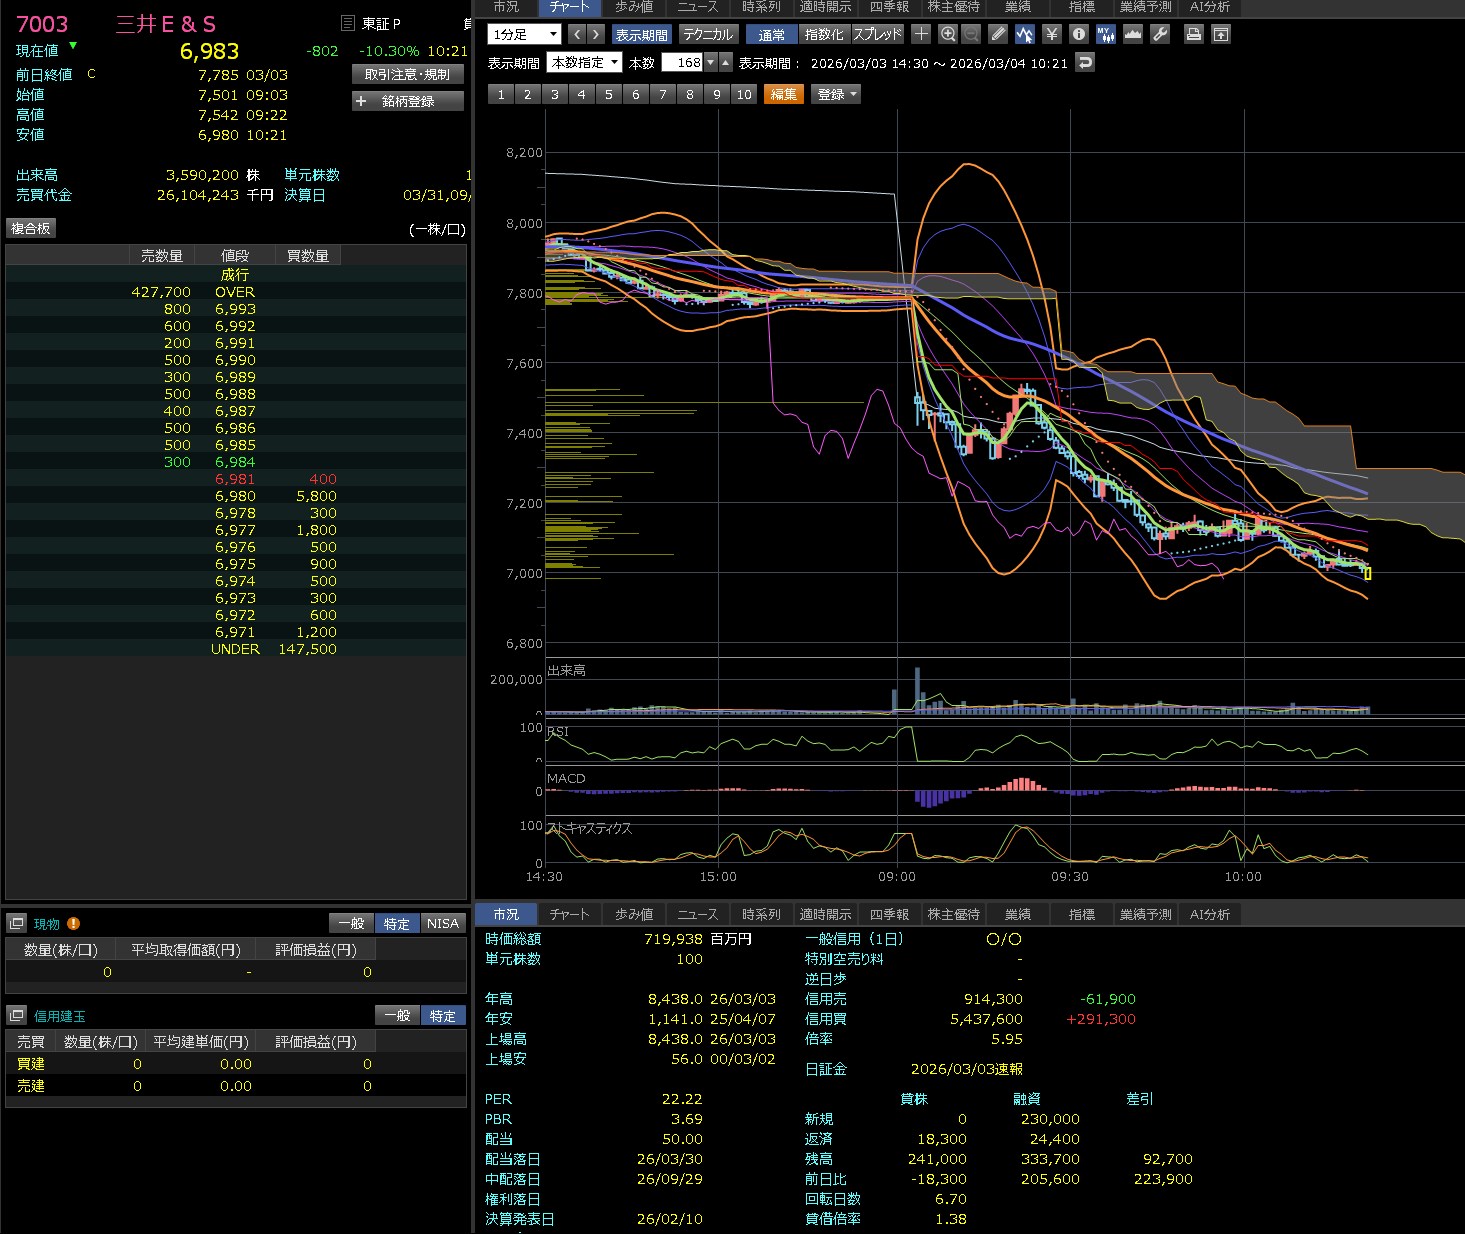Print the chart with printer icon

(x=1193, y=34)
